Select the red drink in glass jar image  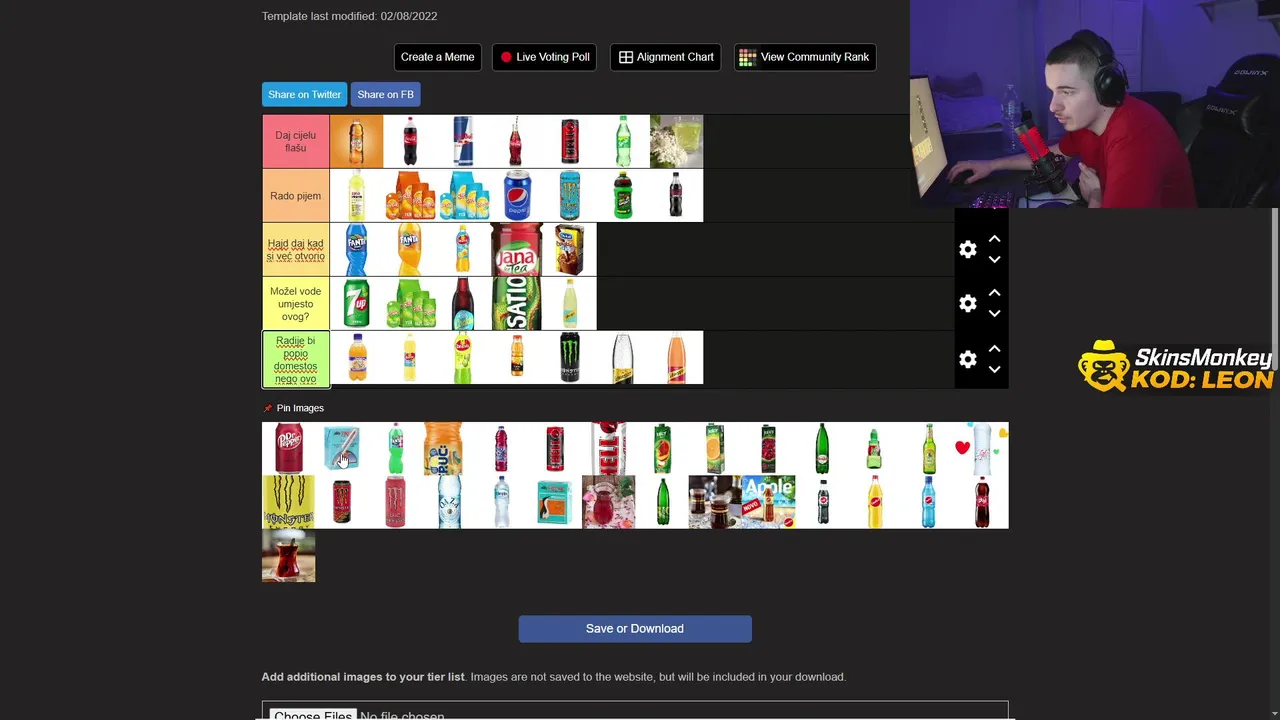[608, 502]
